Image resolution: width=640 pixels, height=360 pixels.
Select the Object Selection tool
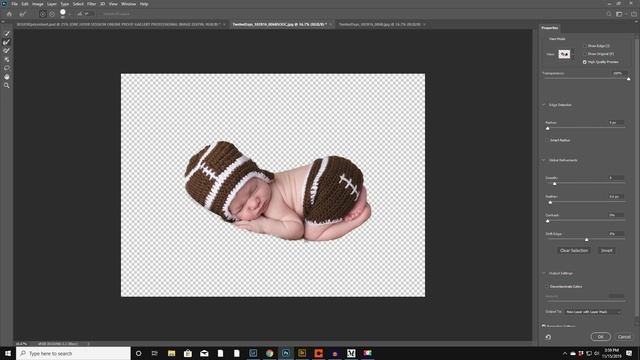point(7,59)
